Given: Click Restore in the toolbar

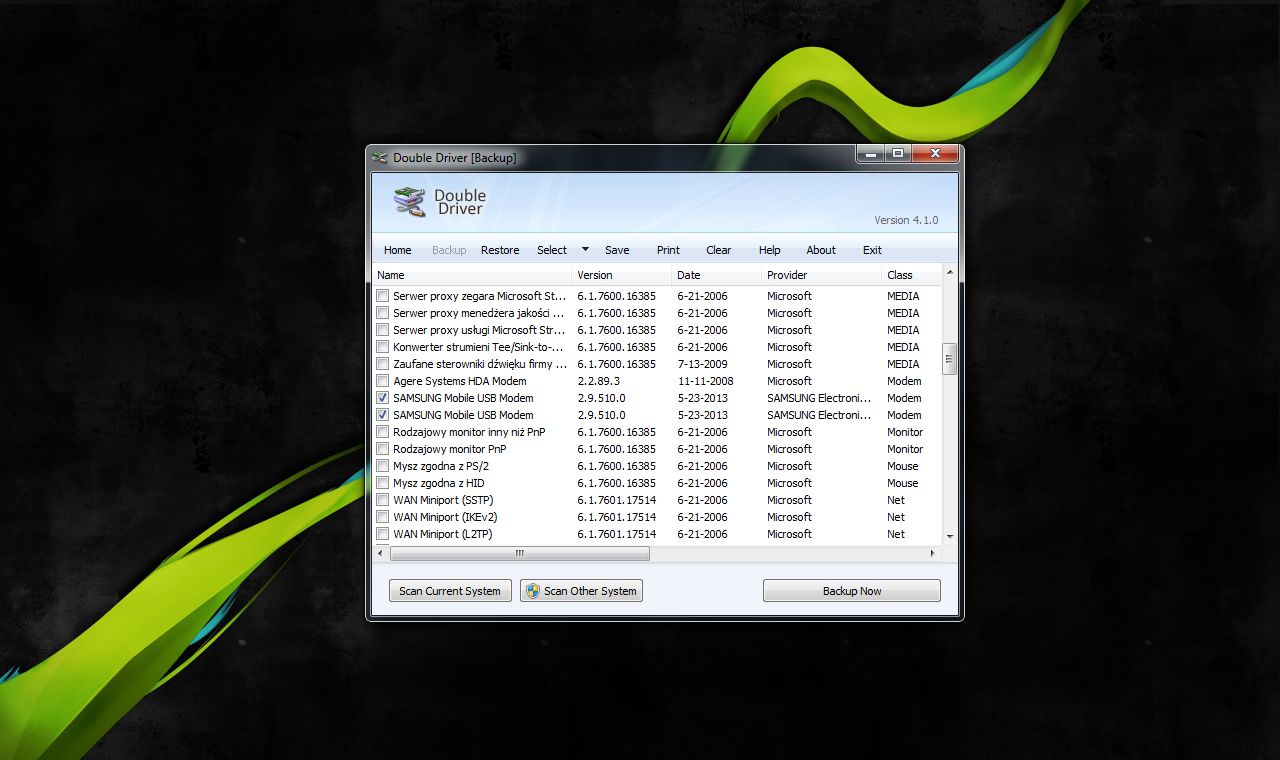Looking at the screenshot, I should click(499, 249).
